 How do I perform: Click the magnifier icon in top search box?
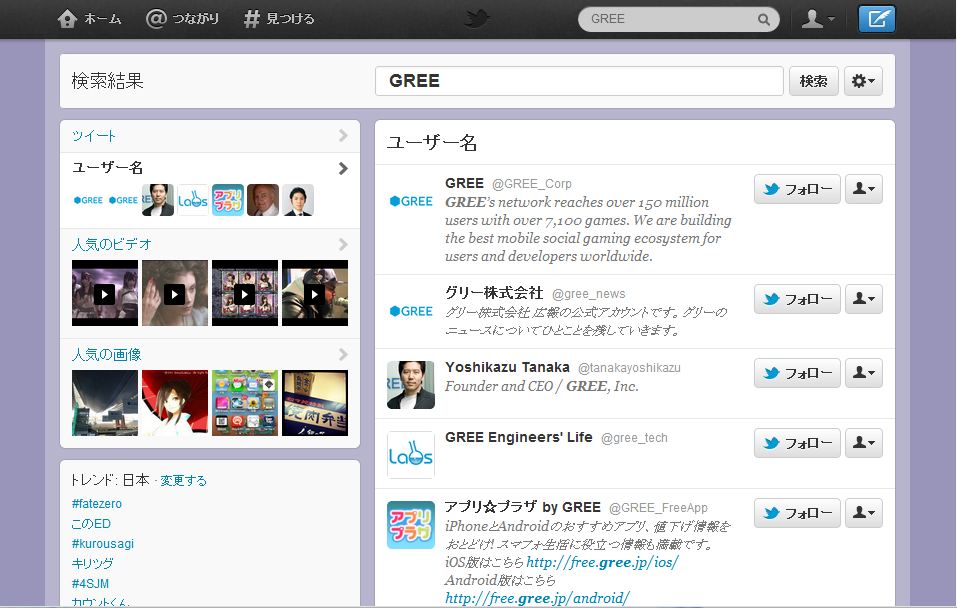(764, 20)
